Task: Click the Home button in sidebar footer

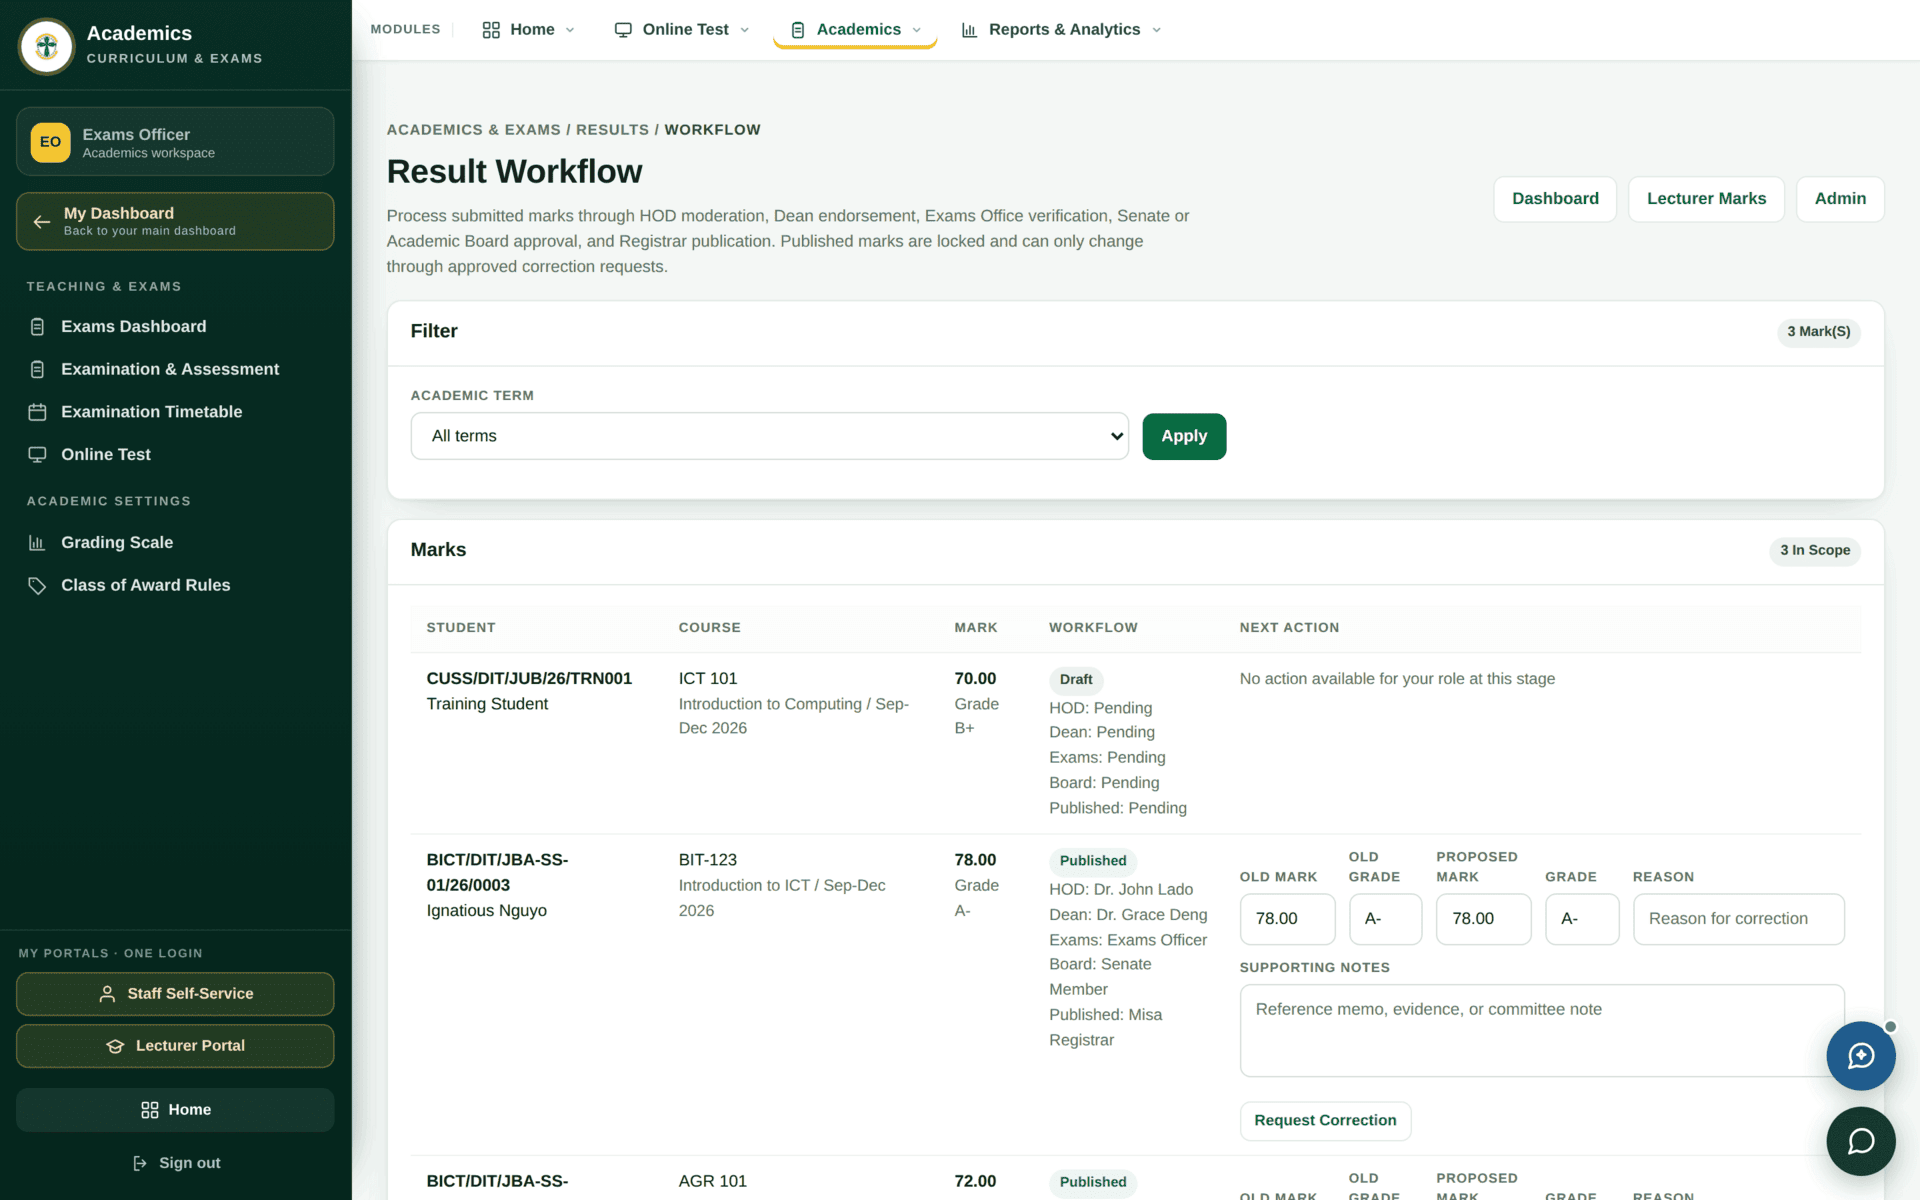Action: coord(175,1110)
